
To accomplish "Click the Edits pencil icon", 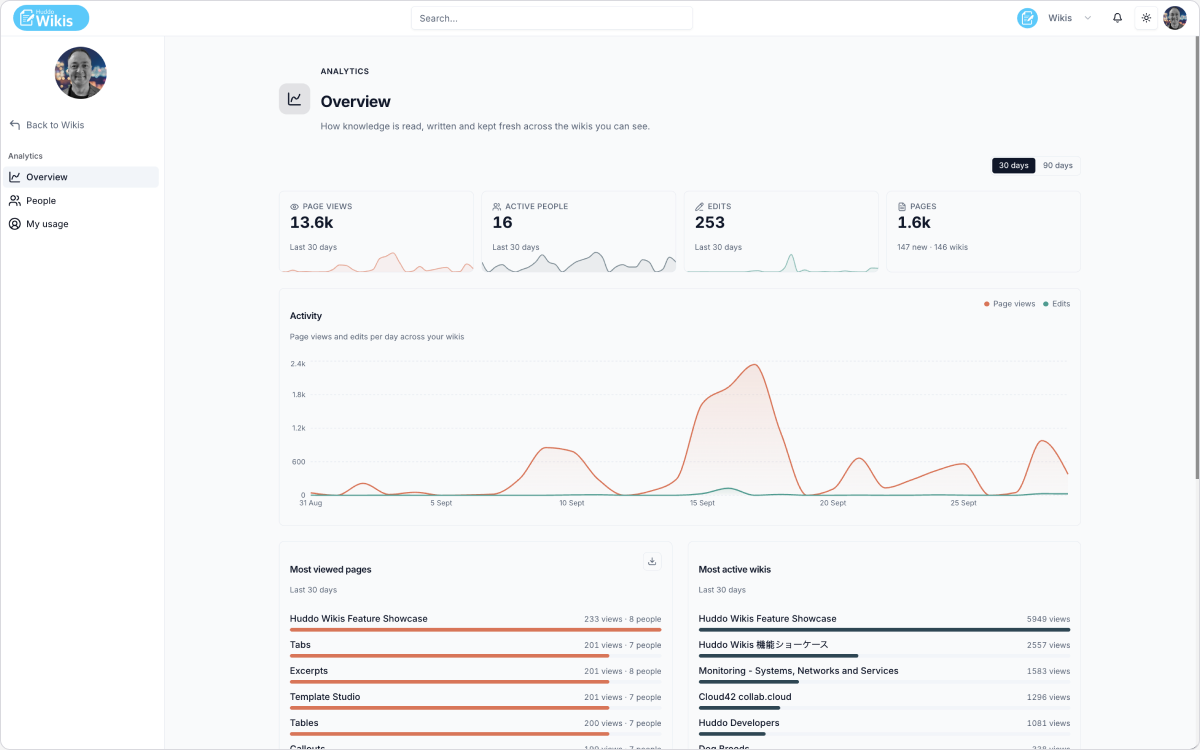I will pos(700,206).
